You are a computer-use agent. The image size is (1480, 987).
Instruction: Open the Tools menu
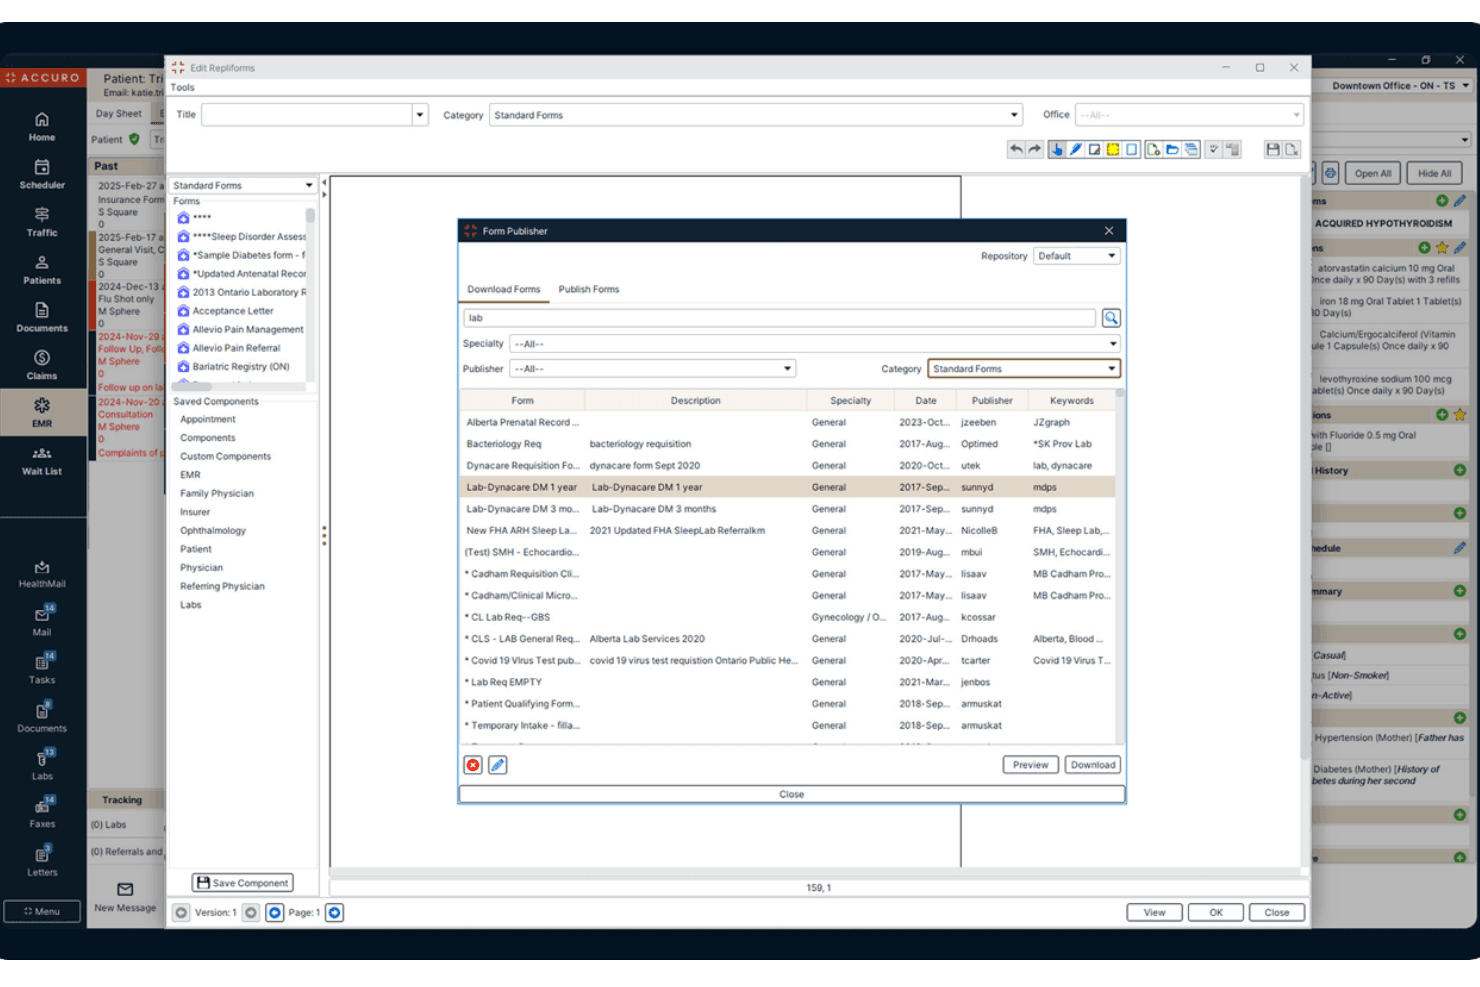coord(182,88)
